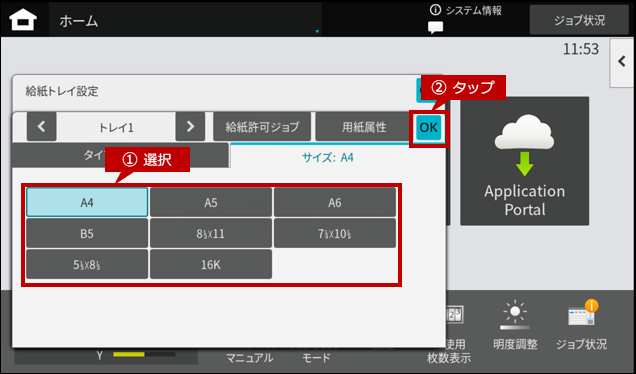
Task: Choose the 16K paper size option
Action: point(211,264)
